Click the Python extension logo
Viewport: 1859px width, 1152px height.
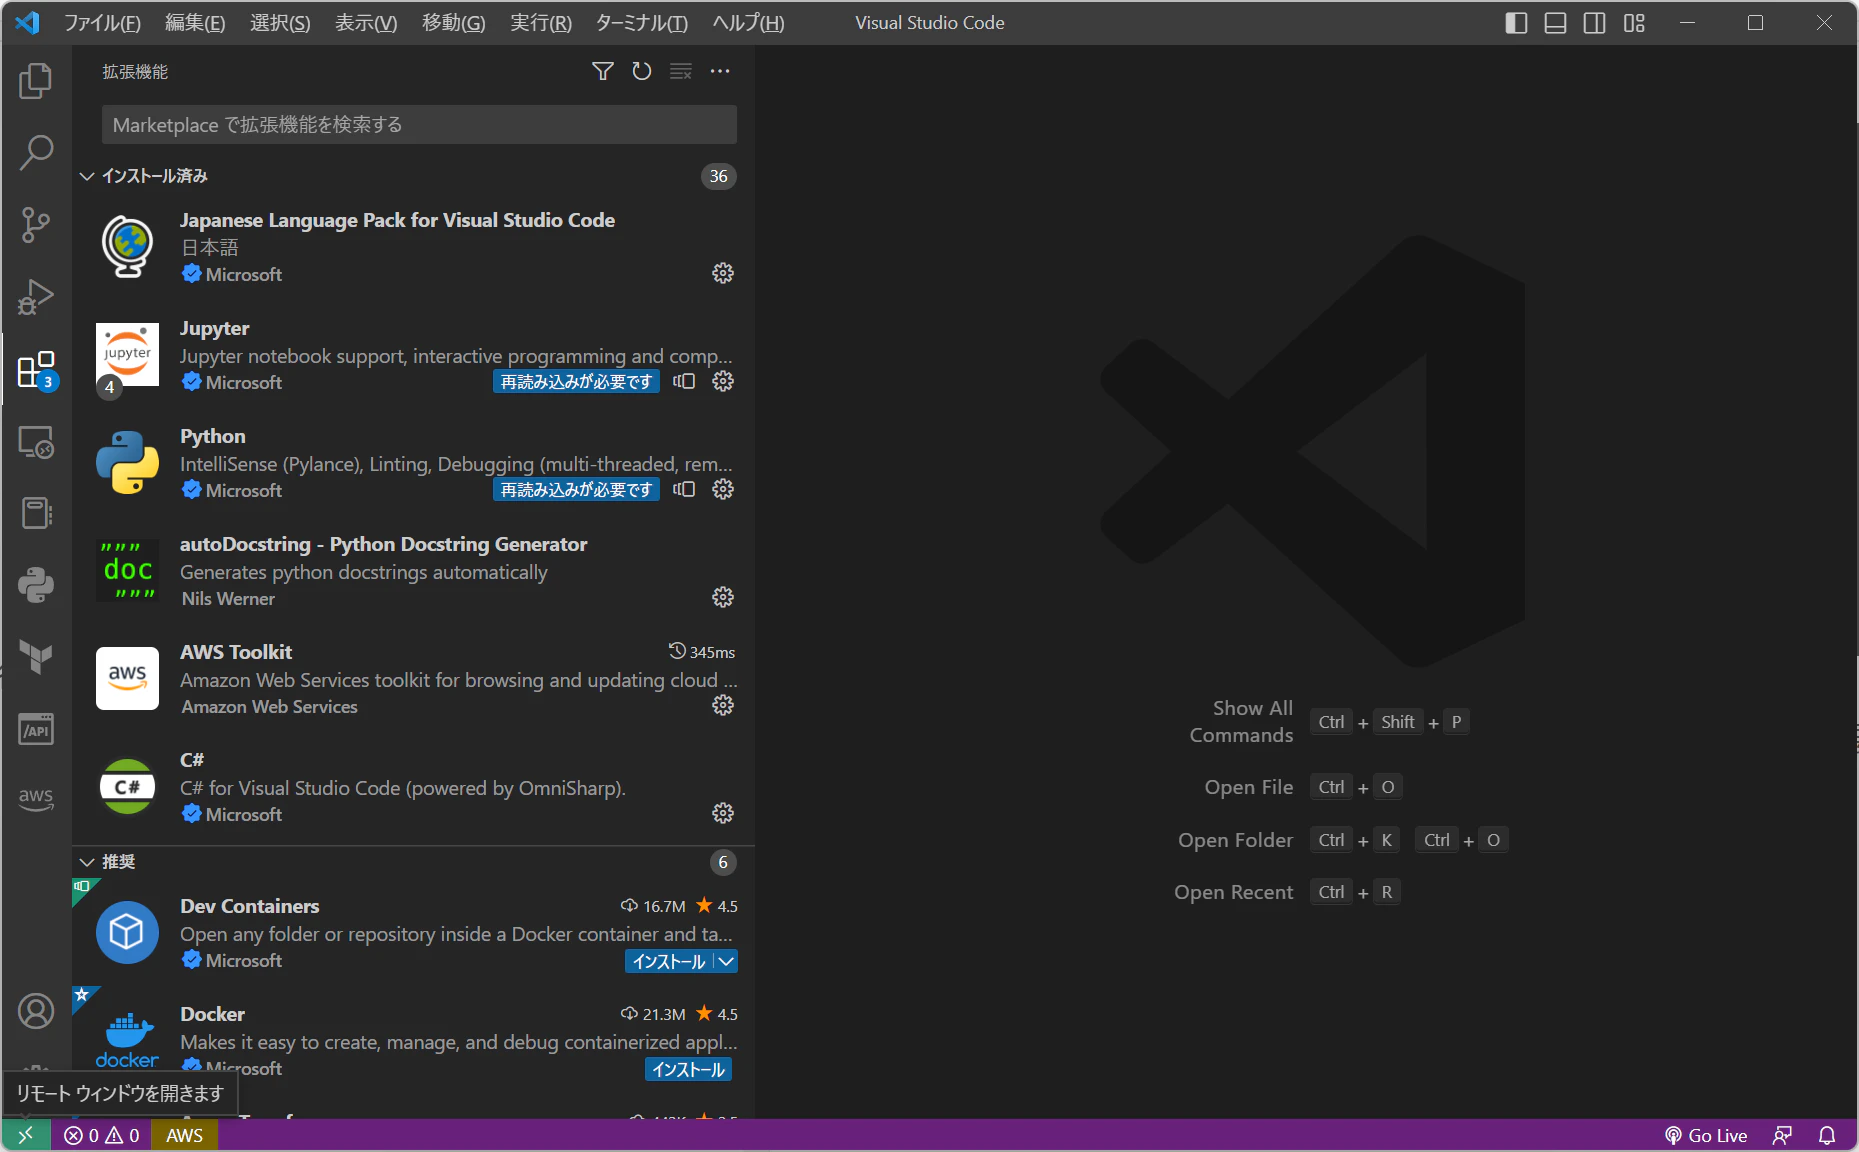[x=127, y=462]
